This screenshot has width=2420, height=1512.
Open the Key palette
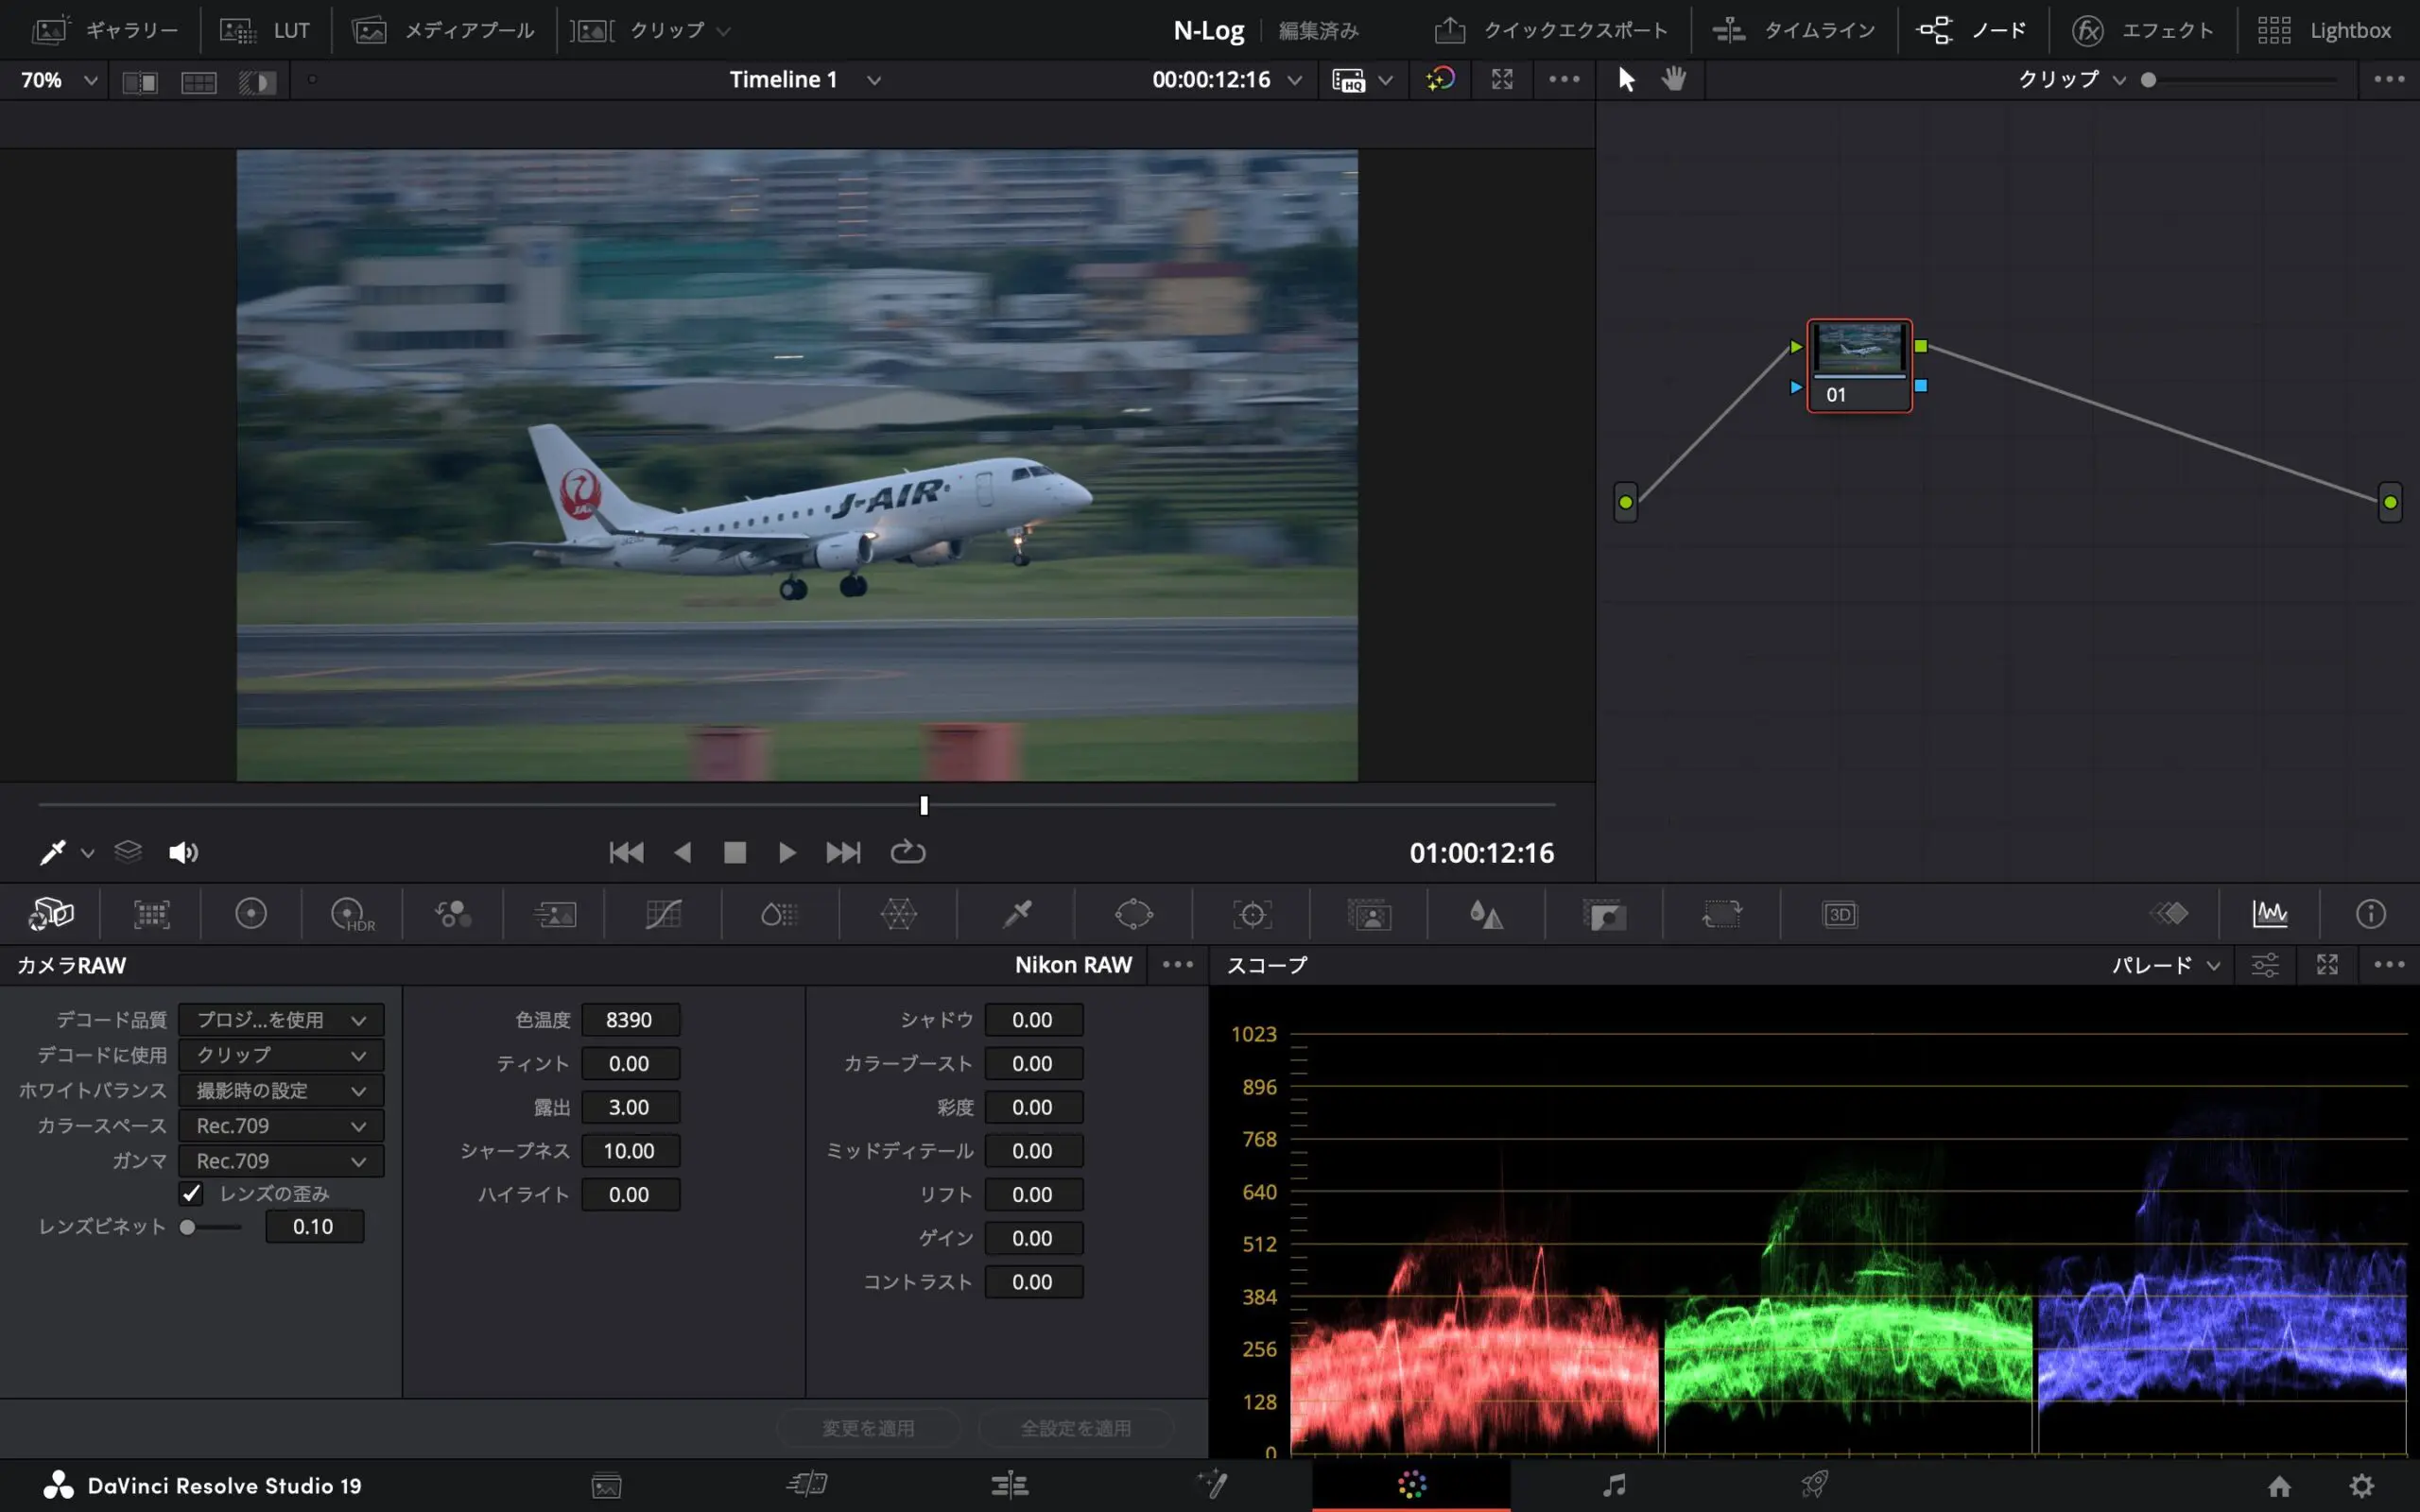(x=1604, y=914)
